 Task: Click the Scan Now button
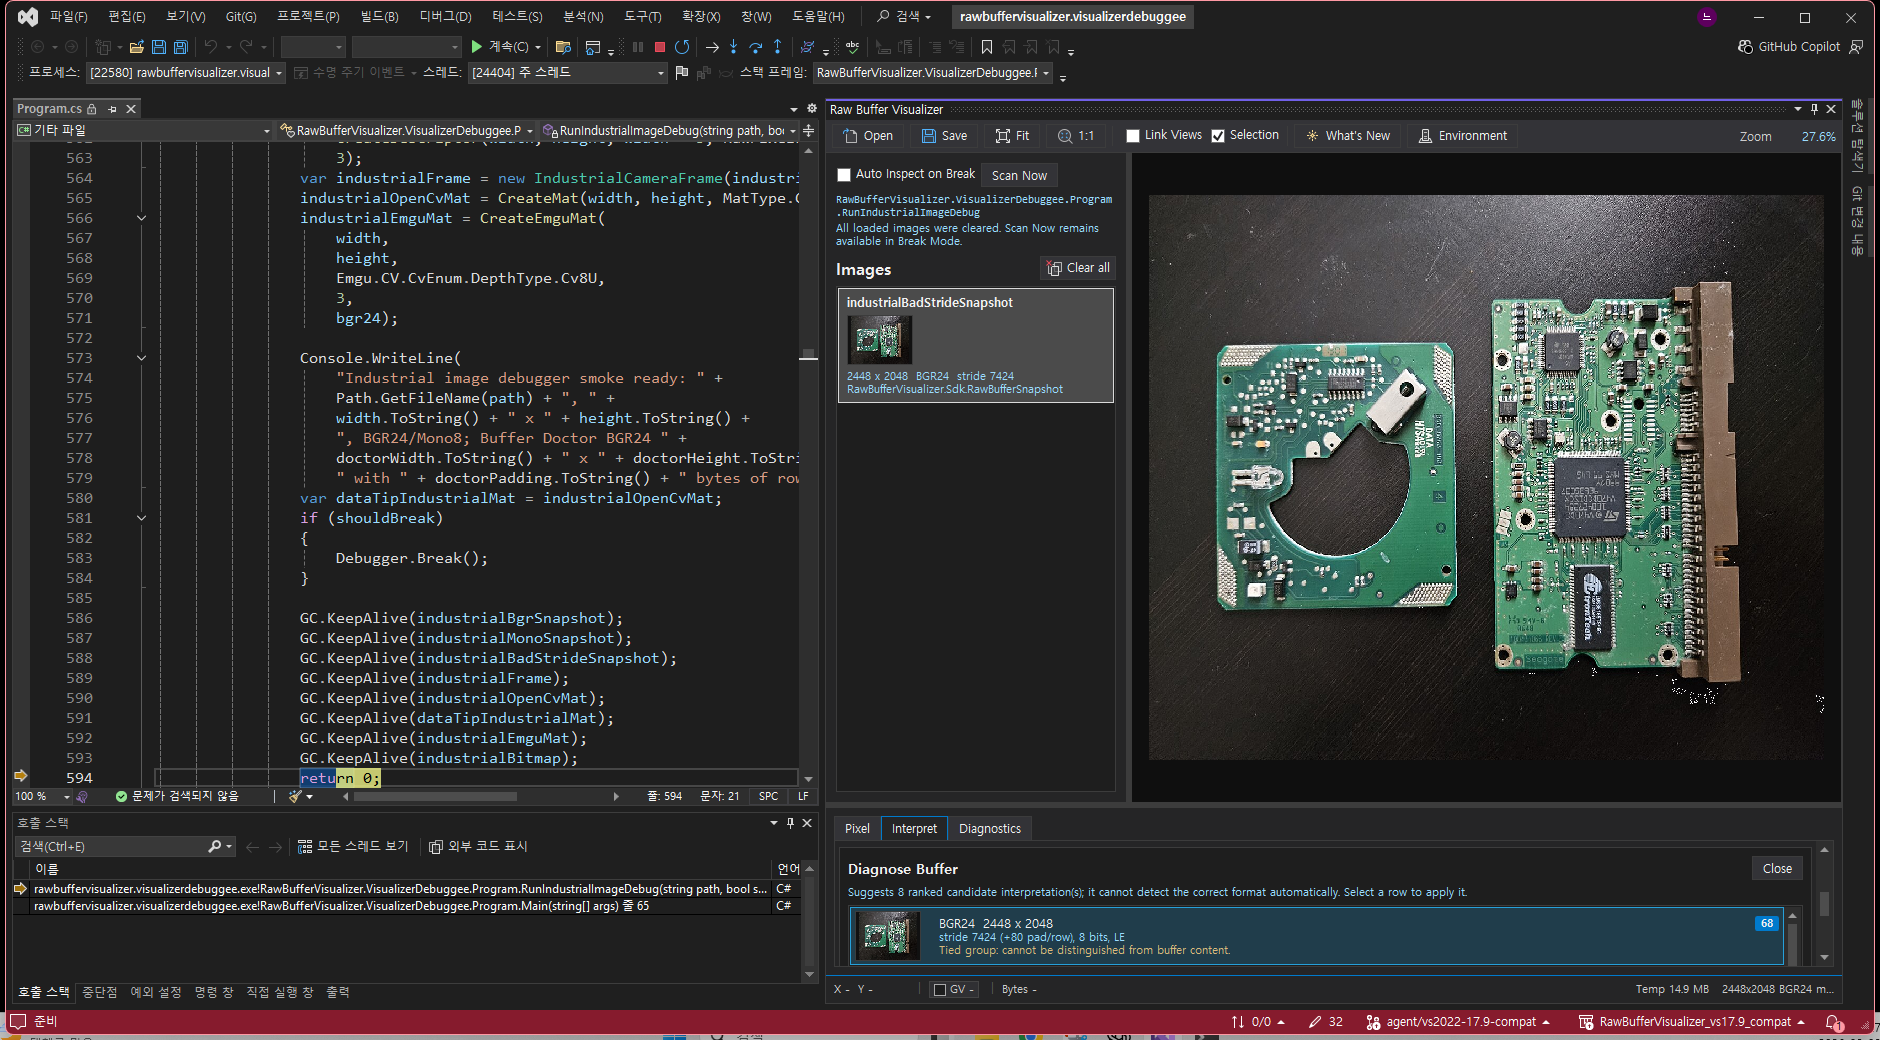(x=1019, y=176)
